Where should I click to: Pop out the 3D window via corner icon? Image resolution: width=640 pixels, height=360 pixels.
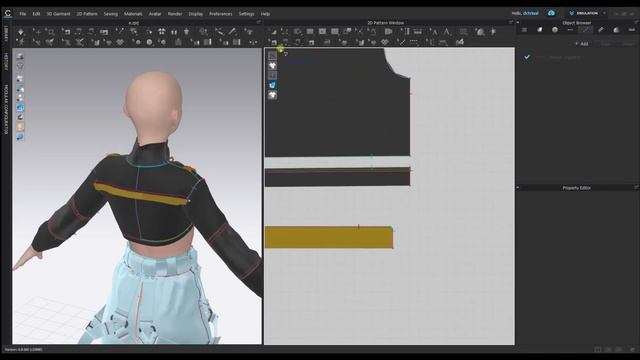tap(258, 23)
